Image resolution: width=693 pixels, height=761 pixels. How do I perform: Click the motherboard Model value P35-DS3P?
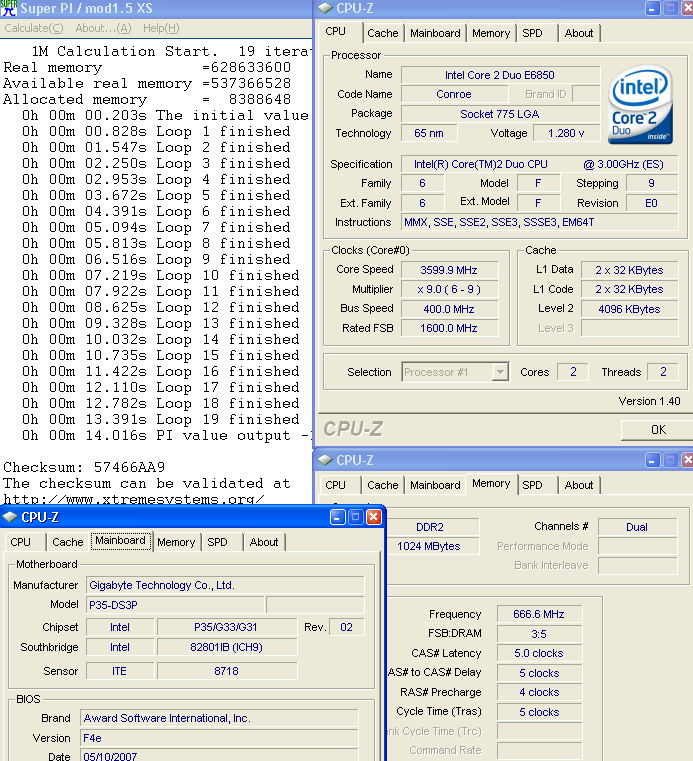tap(175, 605)
